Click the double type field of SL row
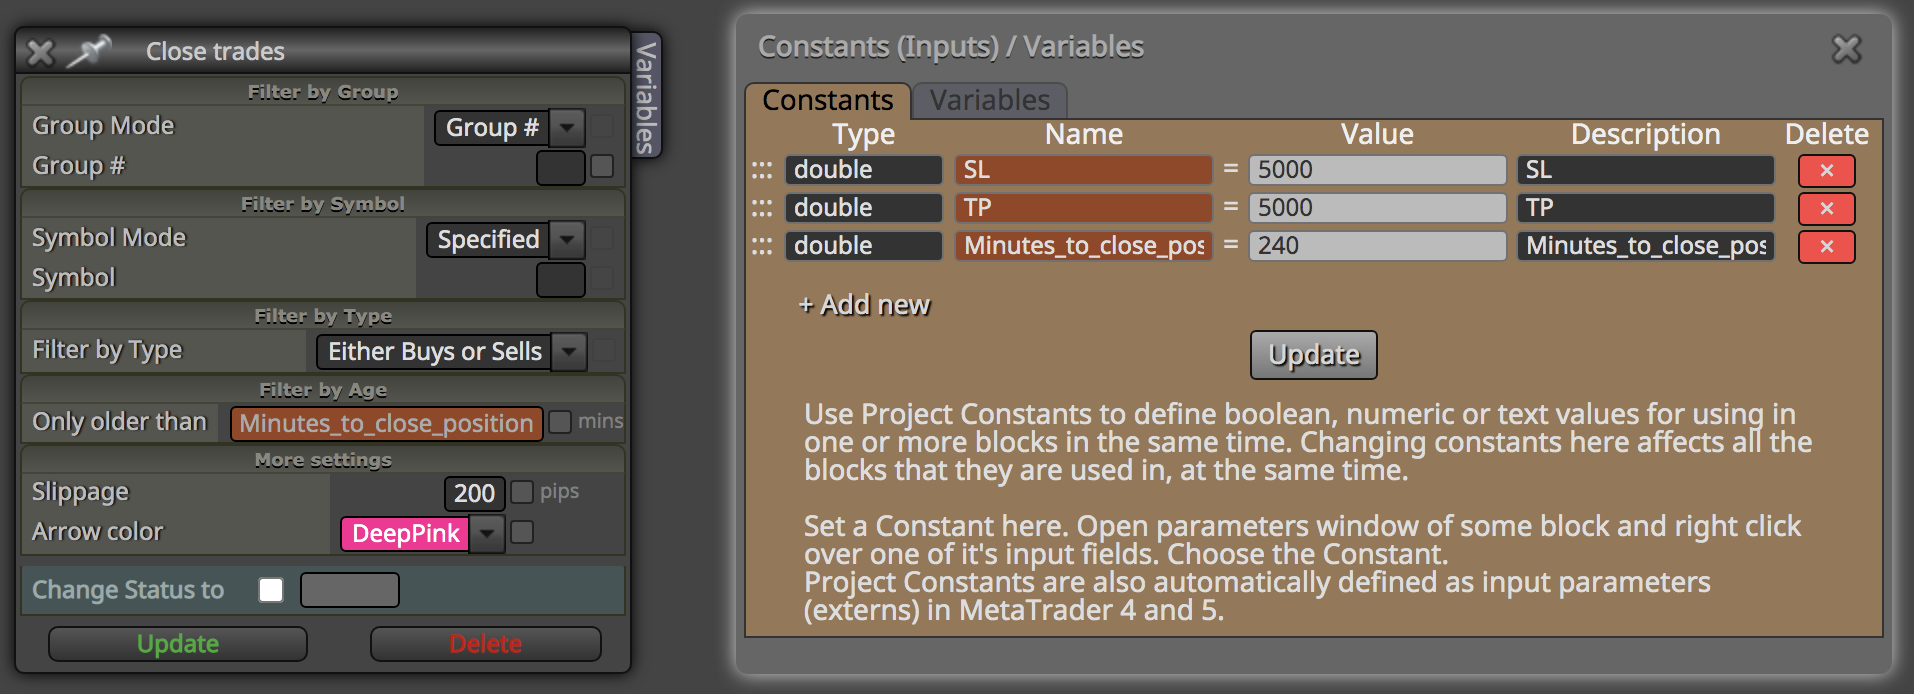The width and height of the screenshot is (1914, 694). tap(864, 170)
